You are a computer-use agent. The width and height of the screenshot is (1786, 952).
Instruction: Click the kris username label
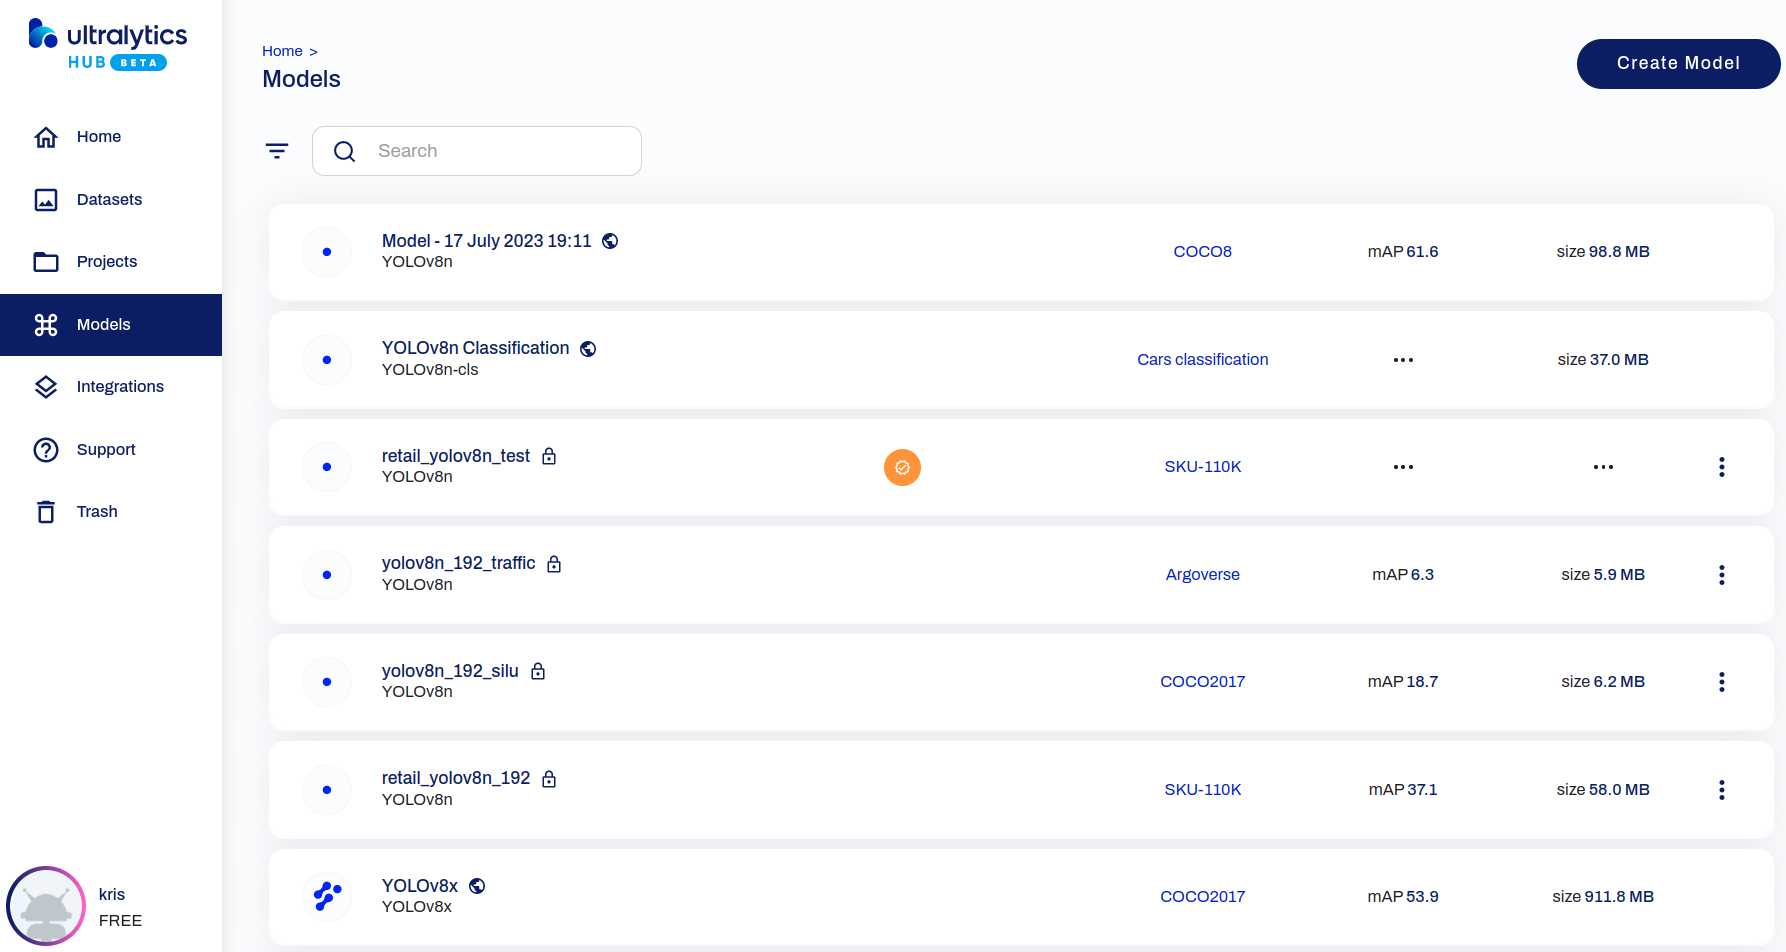112,895
